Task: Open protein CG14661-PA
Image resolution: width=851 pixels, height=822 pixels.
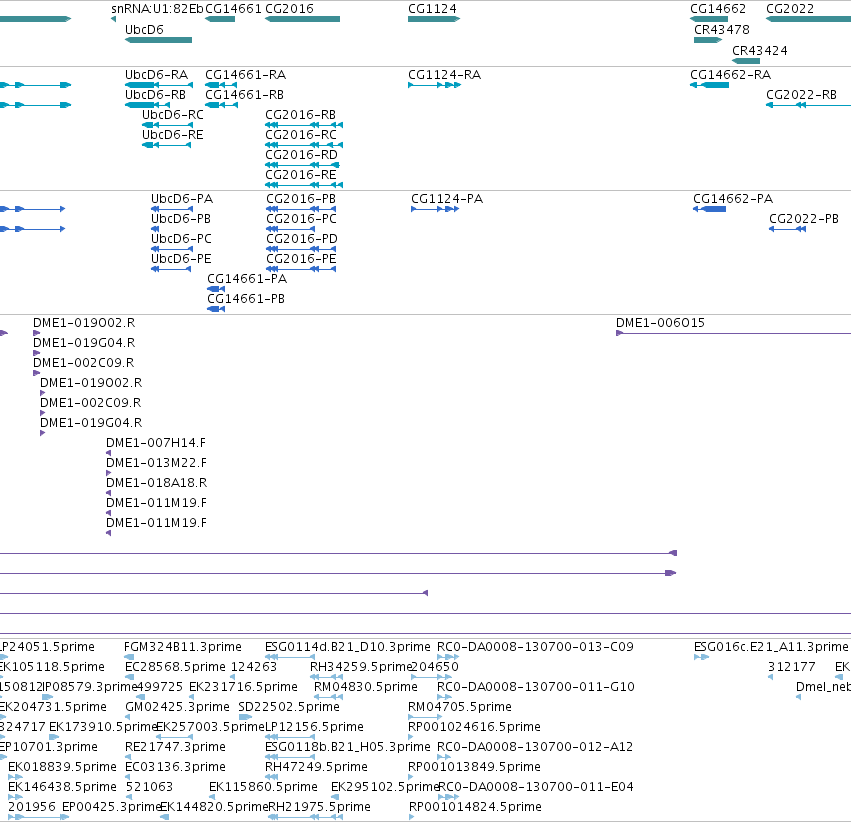Action: coord(247,278)
